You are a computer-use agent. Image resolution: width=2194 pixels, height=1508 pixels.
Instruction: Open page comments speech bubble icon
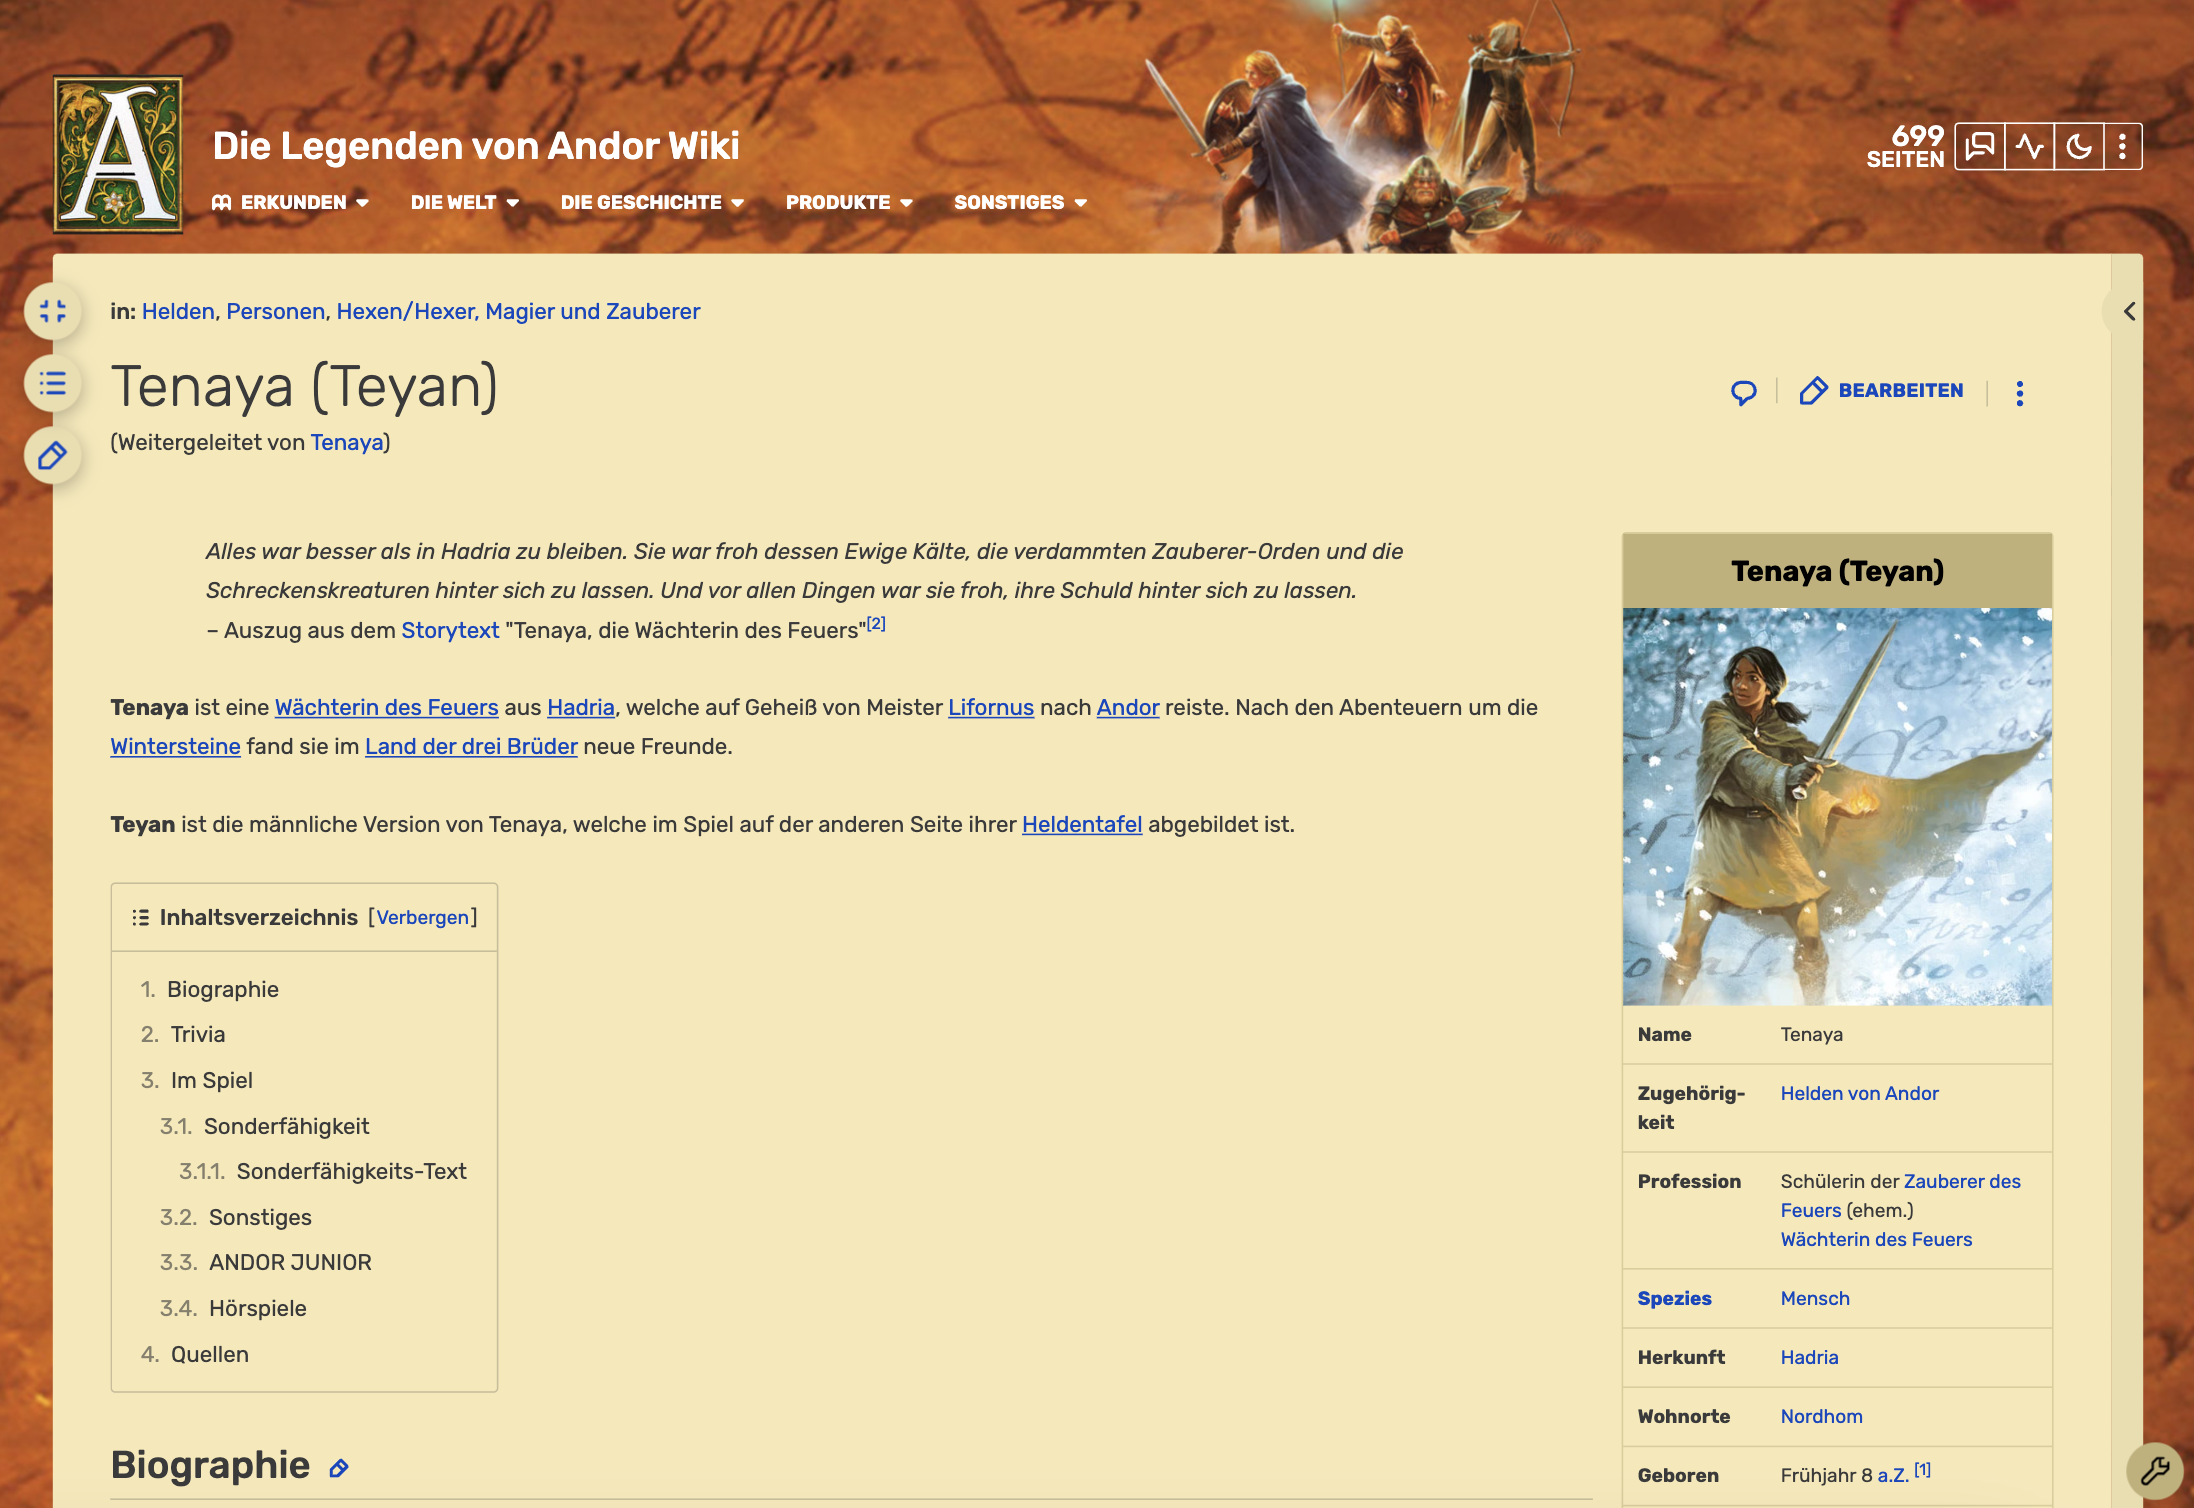[1743, 392]
